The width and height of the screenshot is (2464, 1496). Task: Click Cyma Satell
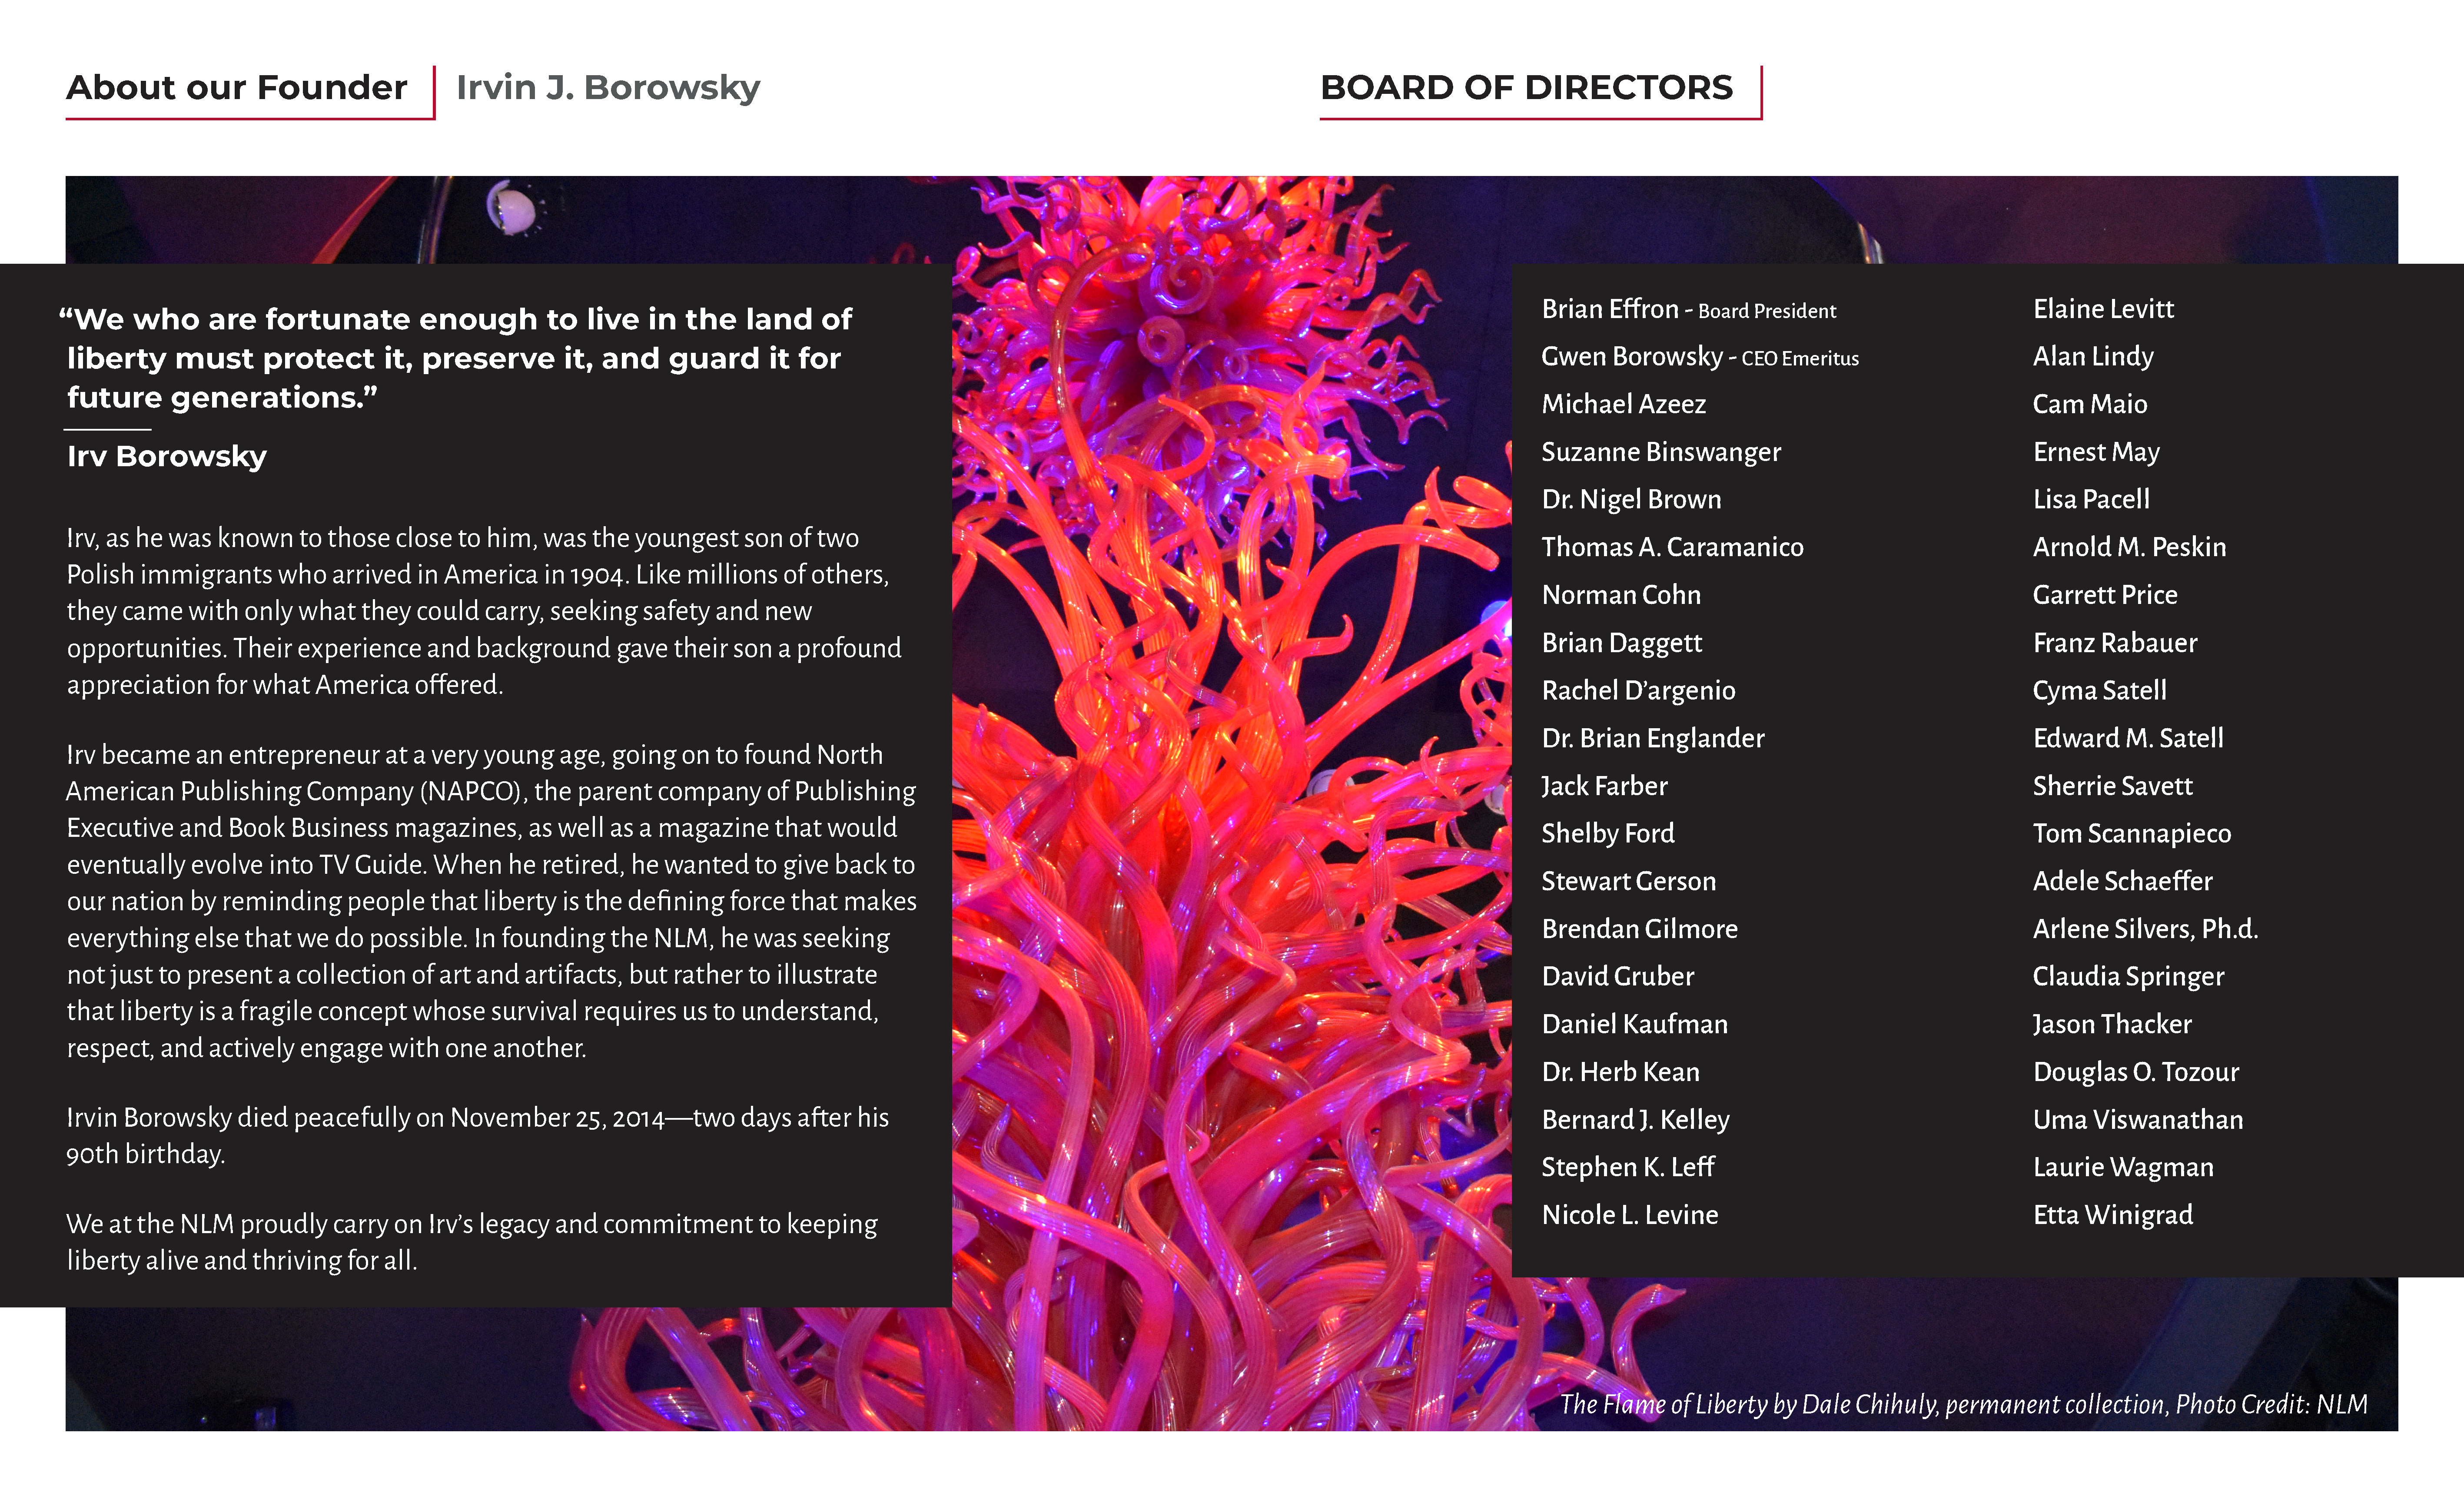2099,690
